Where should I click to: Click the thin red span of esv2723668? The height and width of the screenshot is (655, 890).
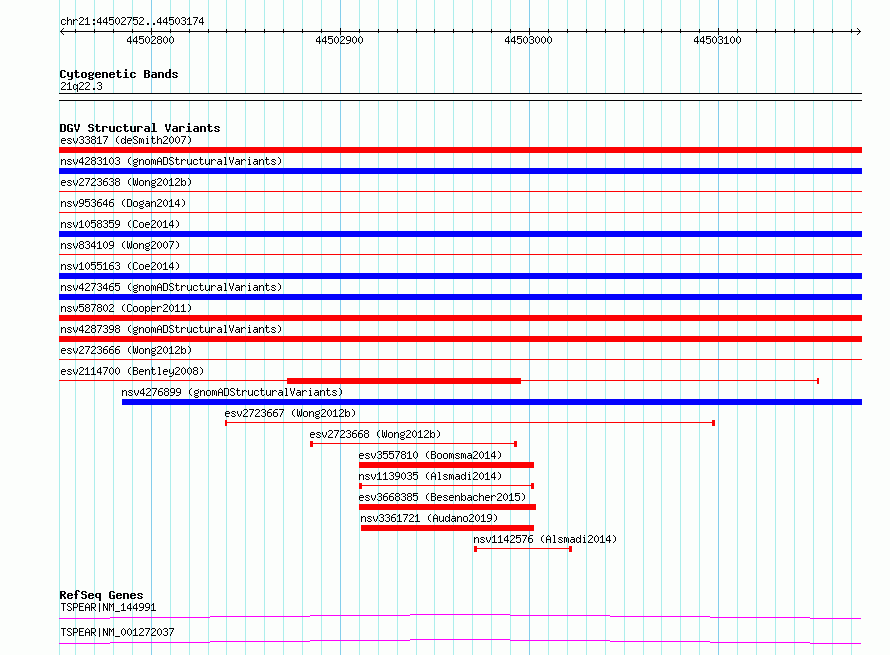414,444
